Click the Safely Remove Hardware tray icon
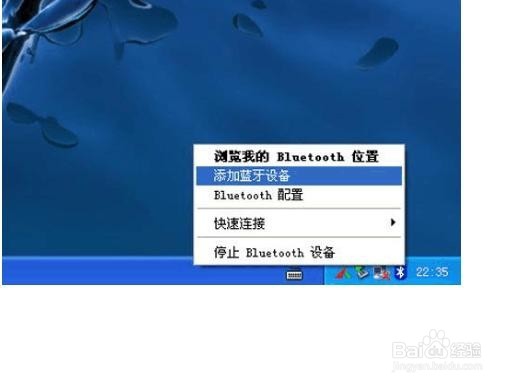The image size is (512, 384). (x=361, y=272)
